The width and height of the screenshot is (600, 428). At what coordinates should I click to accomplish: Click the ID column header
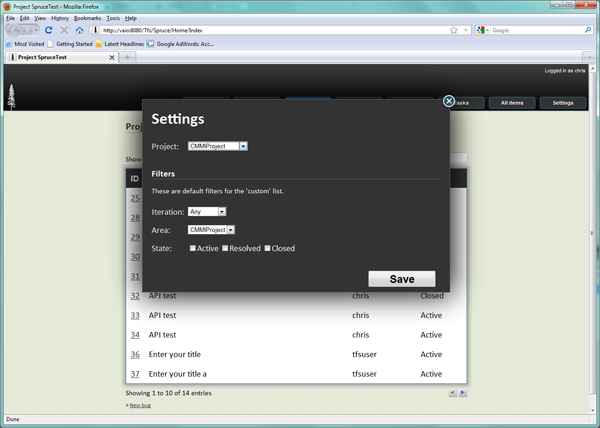(x=134, y=179)
